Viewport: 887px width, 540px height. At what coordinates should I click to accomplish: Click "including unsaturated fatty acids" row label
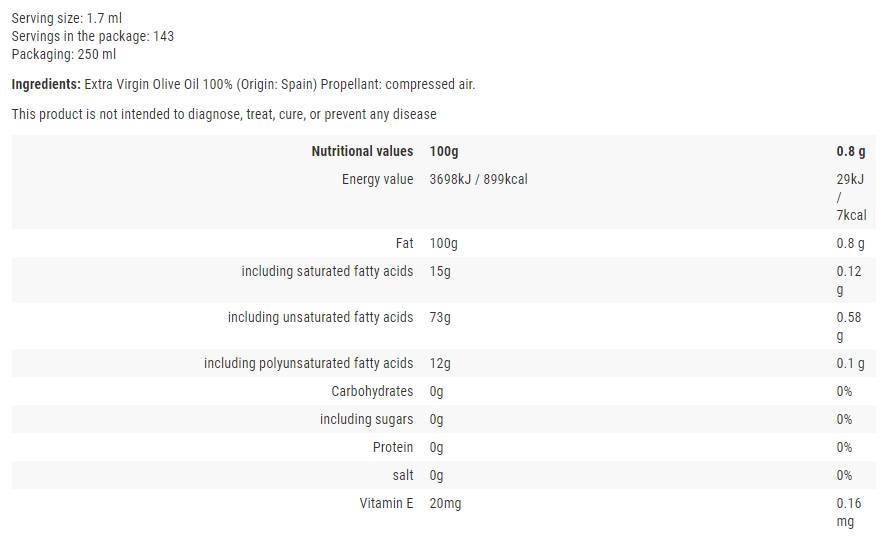[x=320, y=317]
